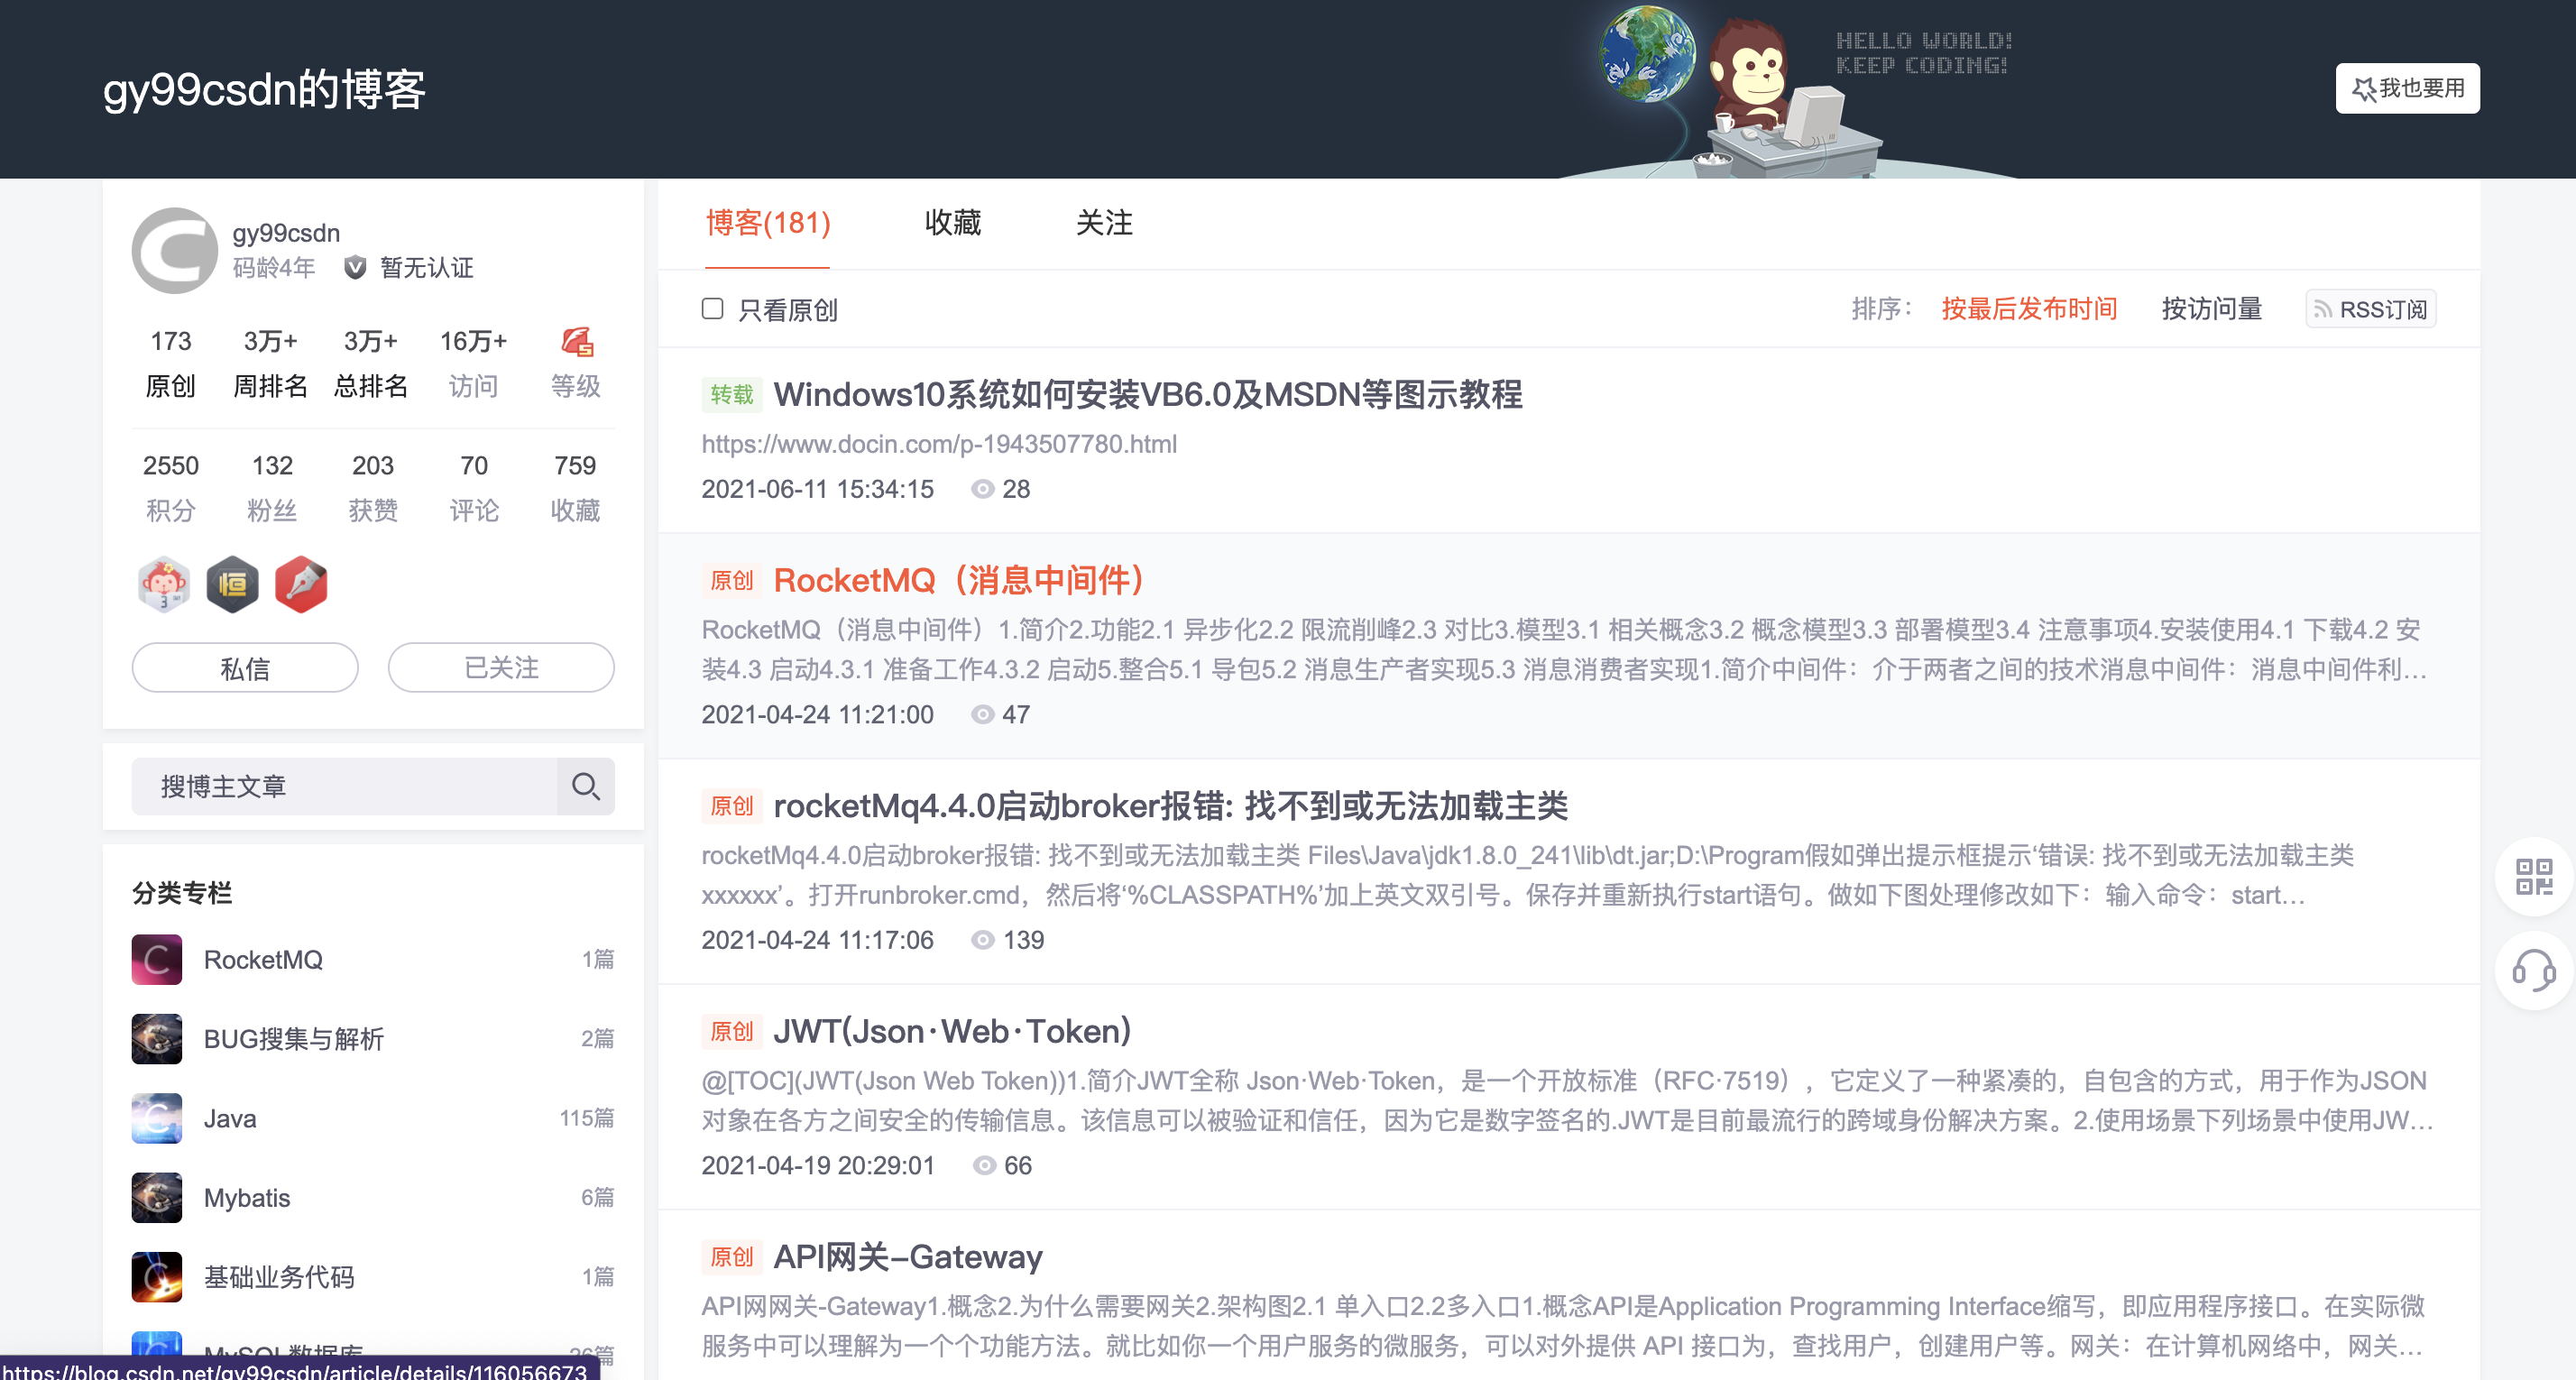Click the search magnifier icon

click(586, 786)
